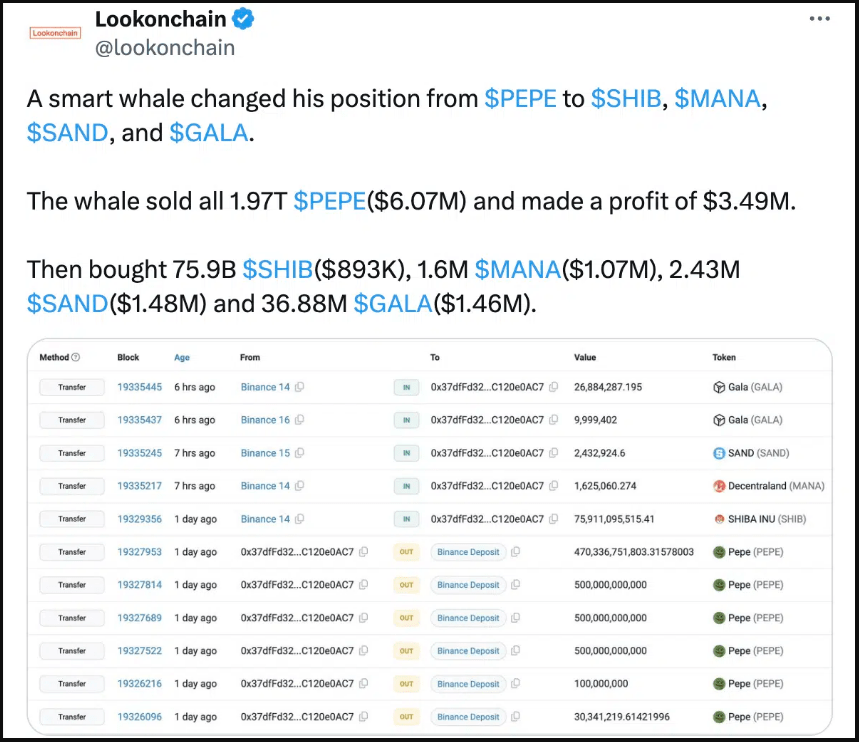Click the SHIBA INU token icon
Viewport: 859px width, 742px height.
coord(718,519)
